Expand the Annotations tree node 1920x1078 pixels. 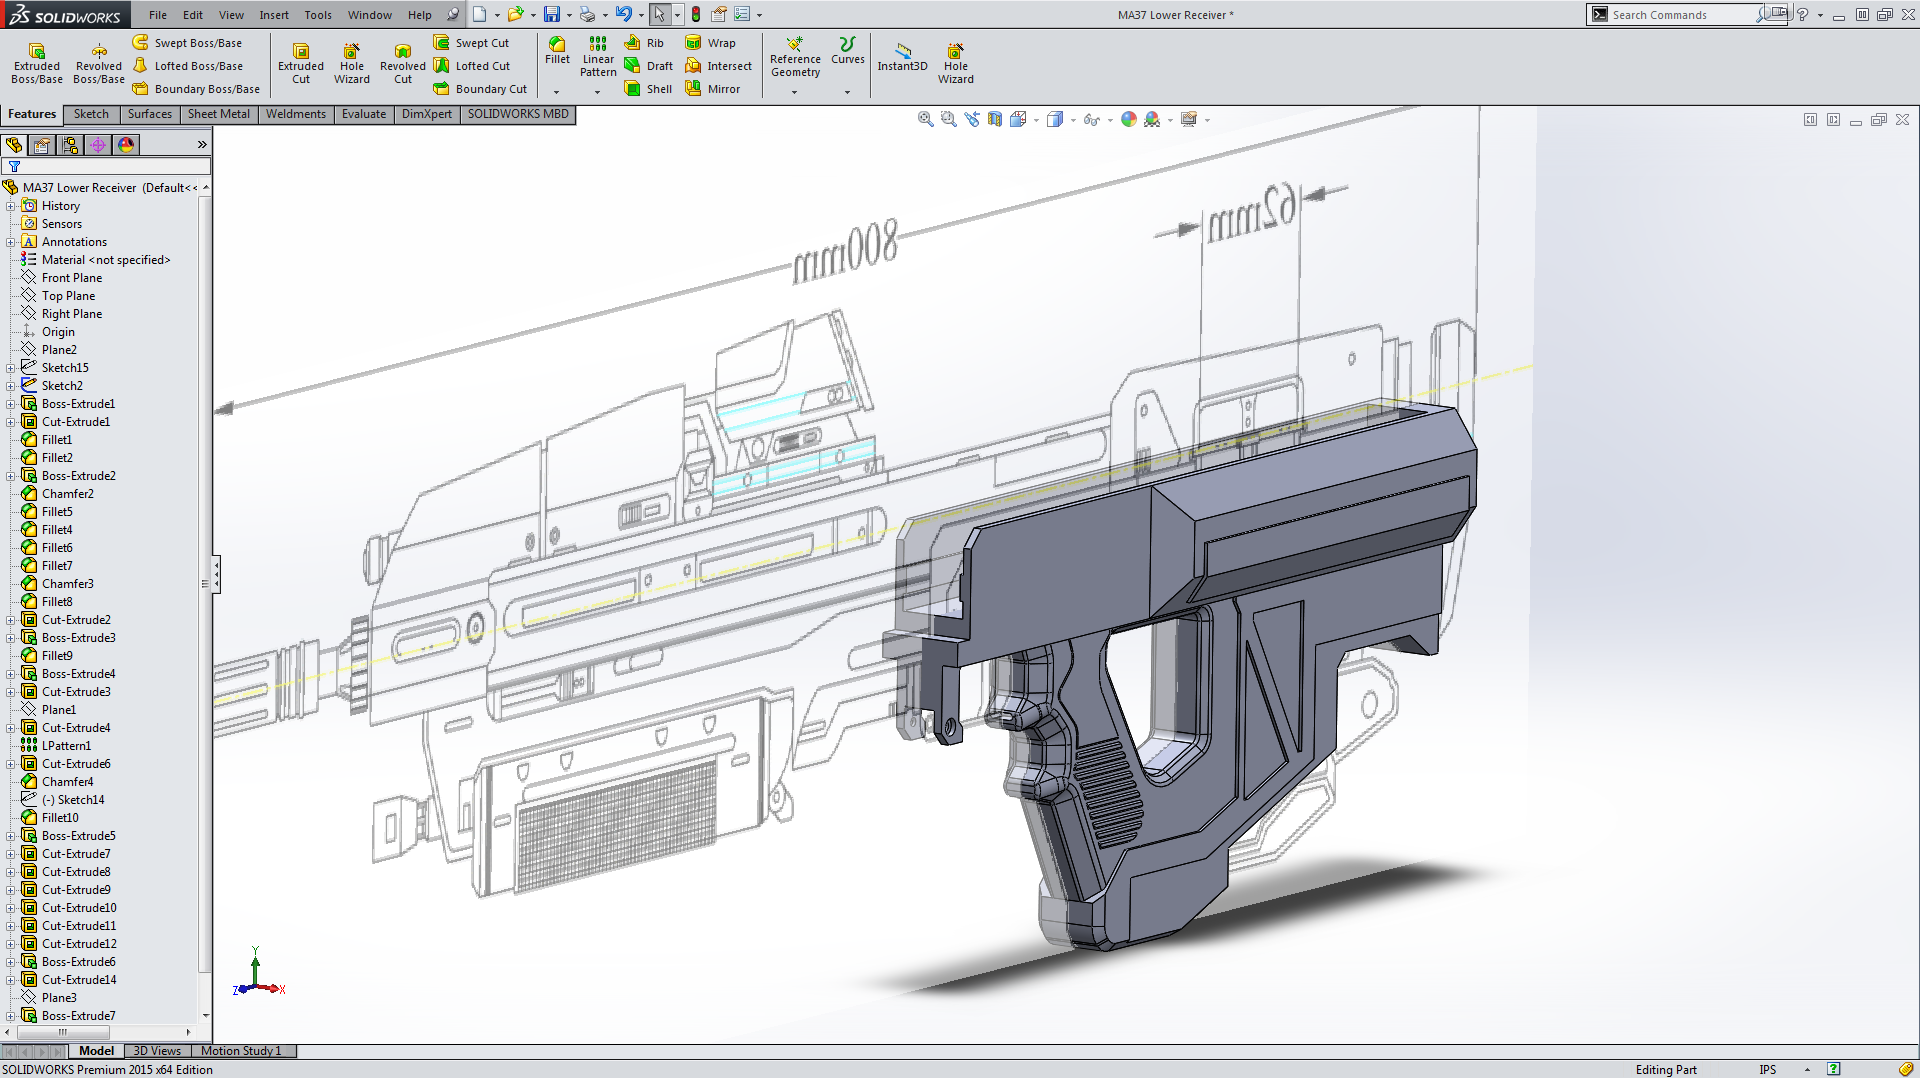[x=10, y=242]
